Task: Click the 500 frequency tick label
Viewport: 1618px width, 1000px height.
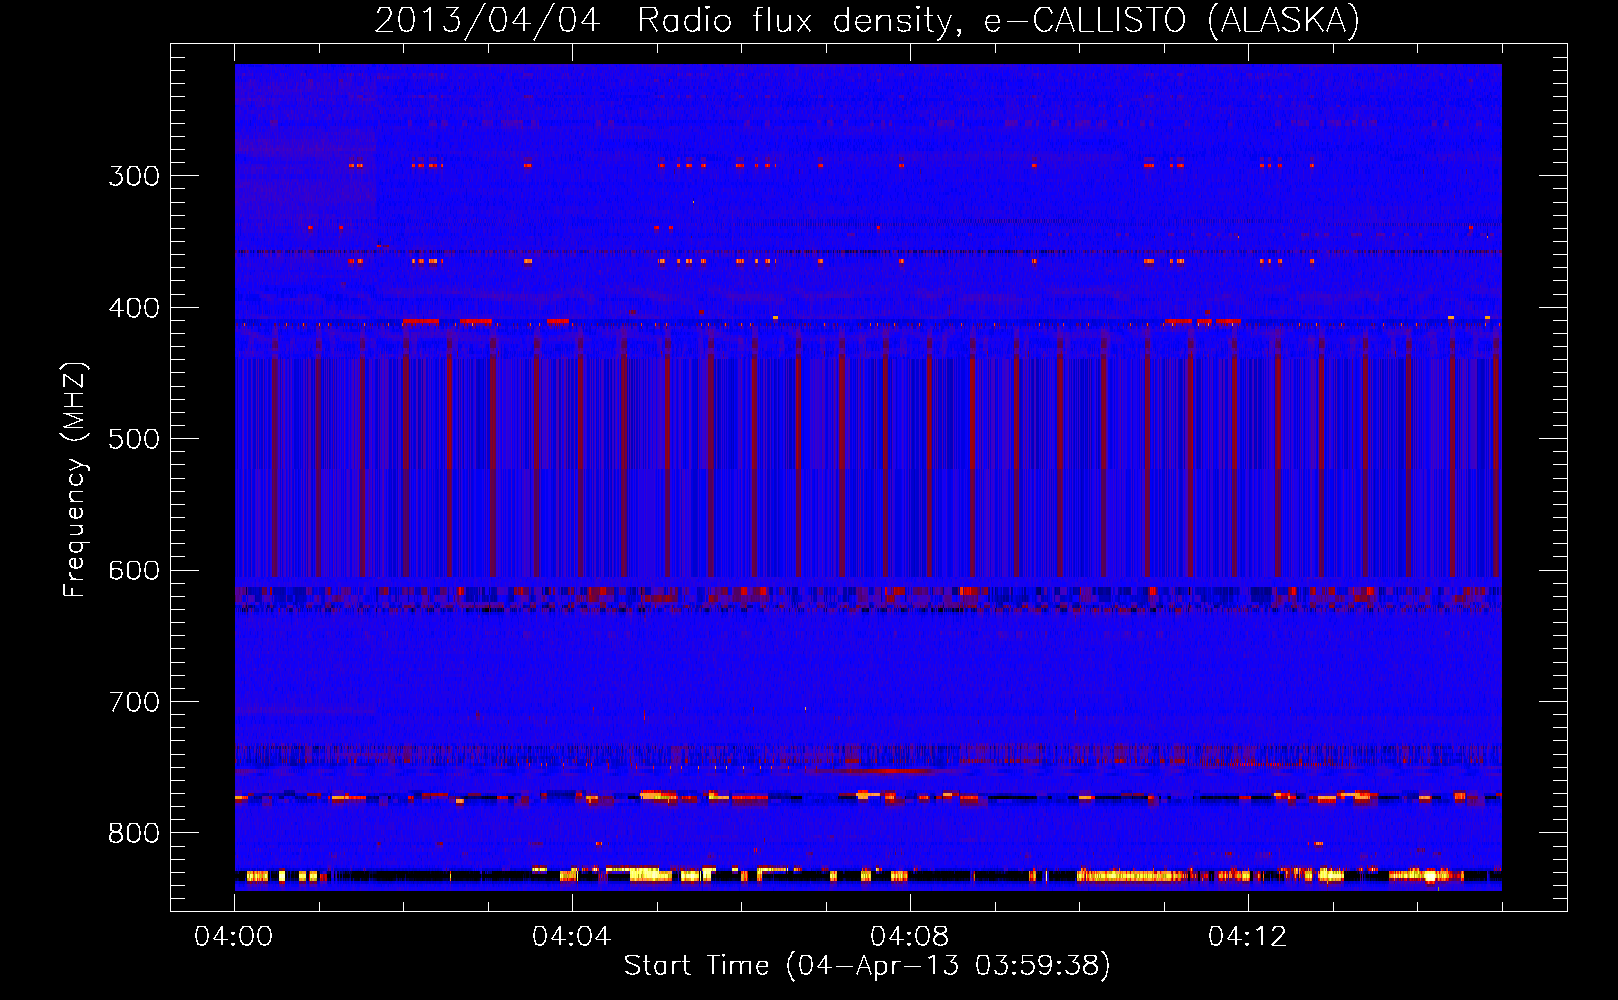Action: point(134,439)
